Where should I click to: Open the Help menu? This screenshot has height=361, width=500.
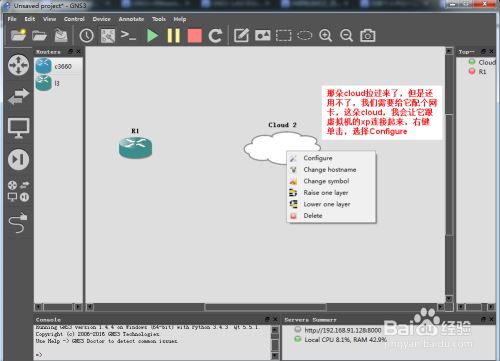tap(180, 19)
